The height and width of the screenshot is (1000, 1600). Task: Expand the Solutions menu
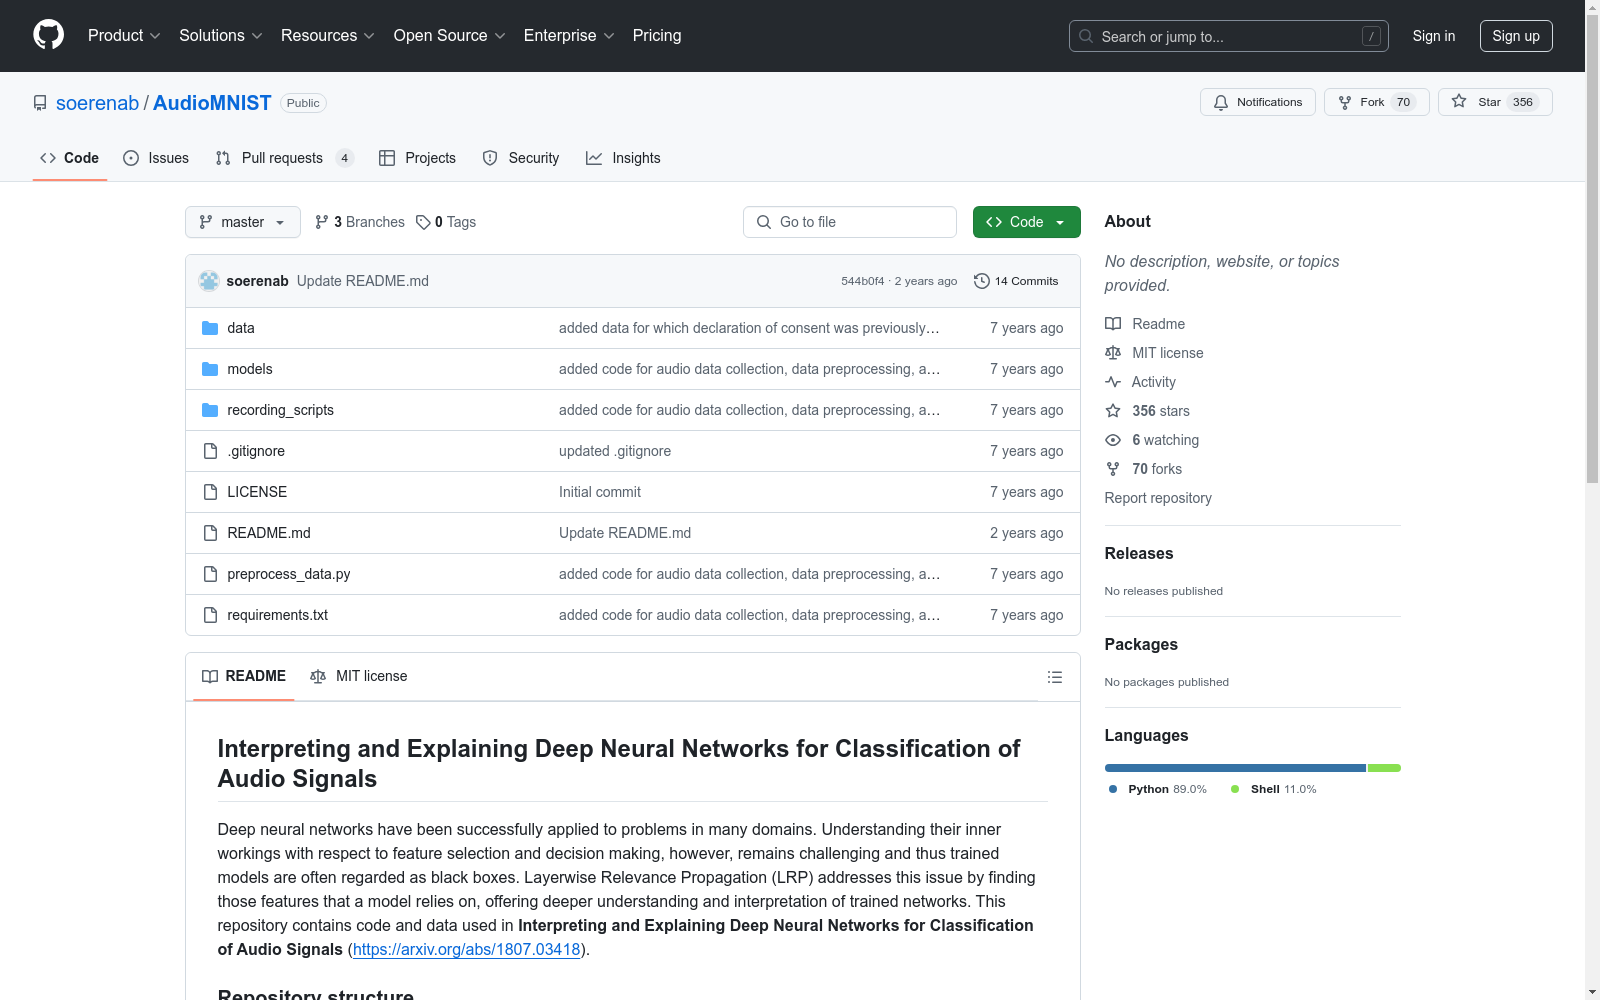(221, 35)
